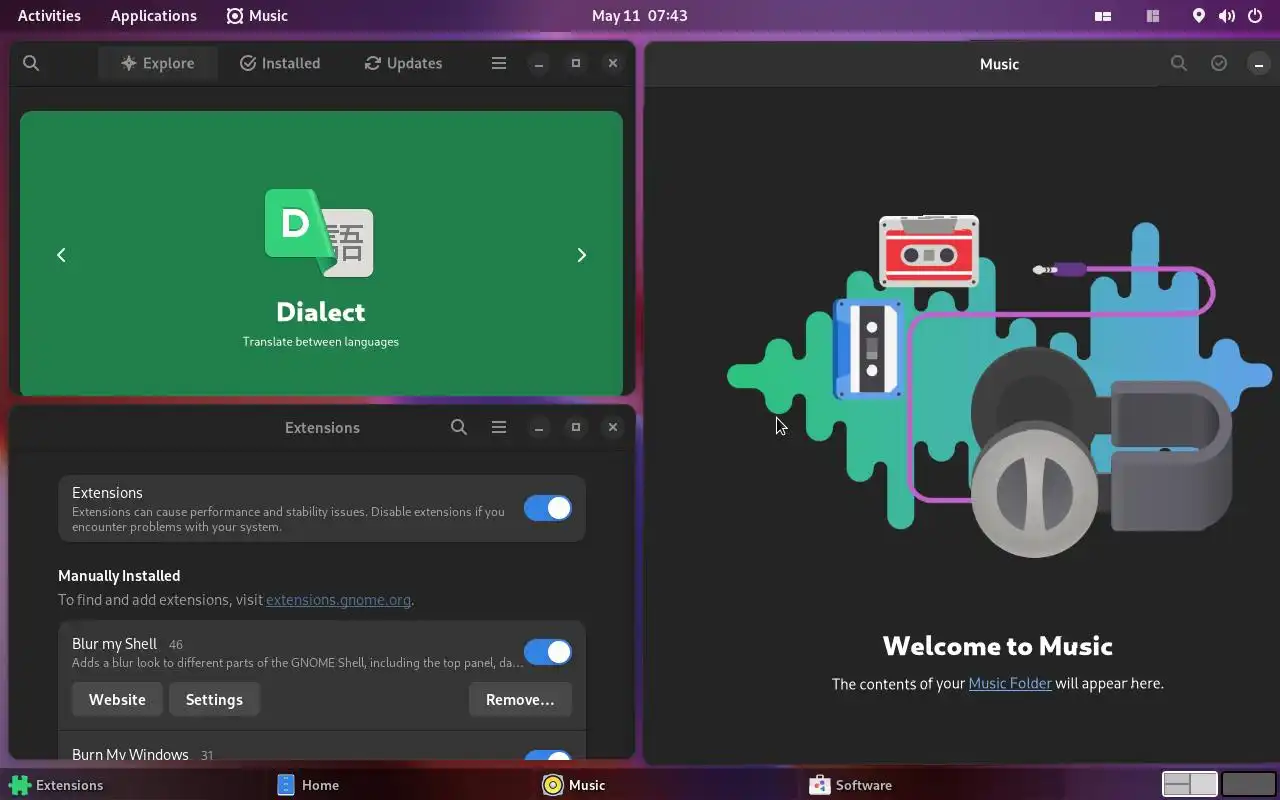The height and width of the screenshot is (800, 1280).
Task: Enable selection mode in Music window
Action: click(1219, 63)
